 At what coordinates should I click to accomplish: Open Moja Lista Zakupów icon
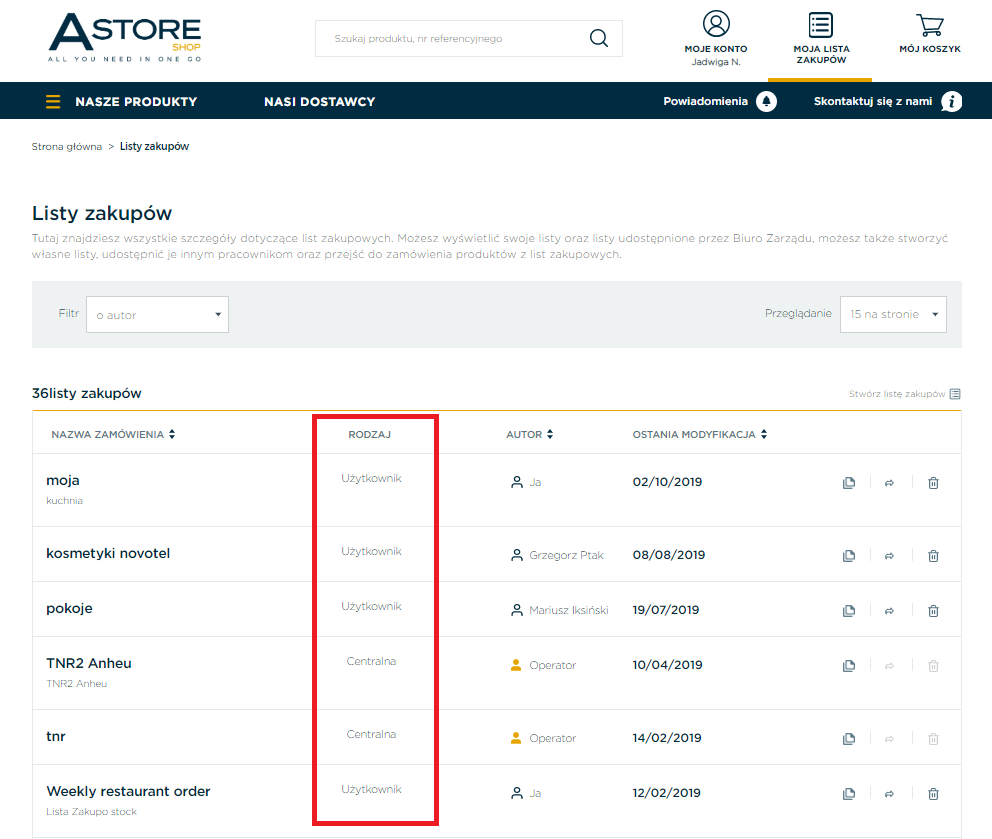point(821,25)
